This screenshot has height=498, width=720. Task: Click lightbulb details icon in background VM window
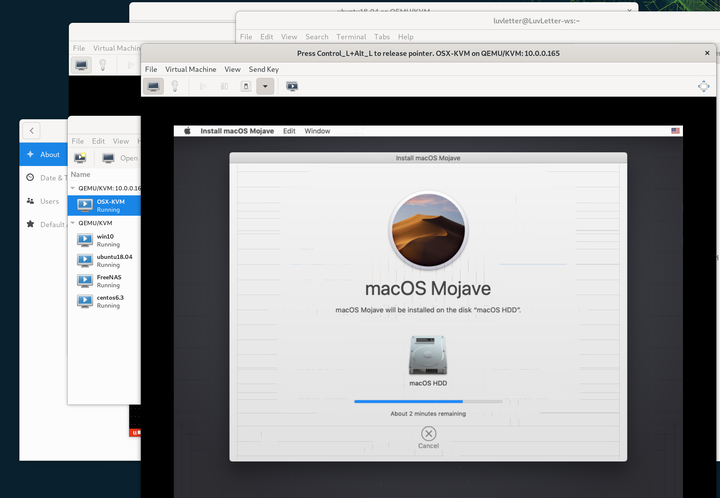[x=102, y=65]
